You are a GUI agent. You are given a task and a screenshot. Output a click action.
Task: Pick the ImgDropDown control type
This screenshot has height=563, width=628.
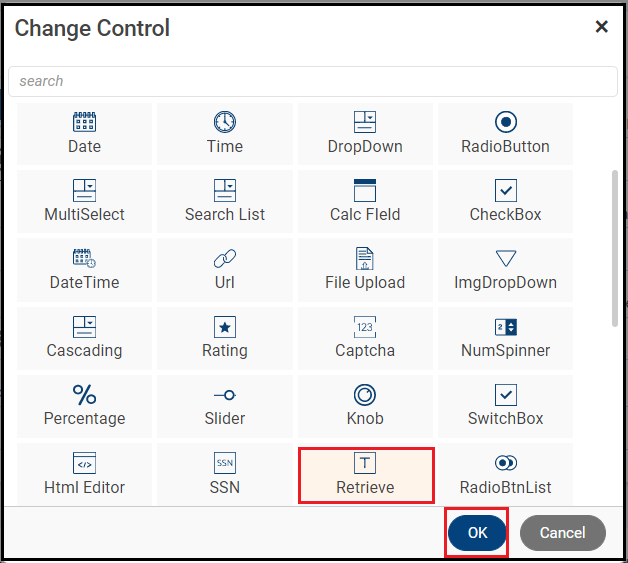pyautogui.click(x=505, y=269)
